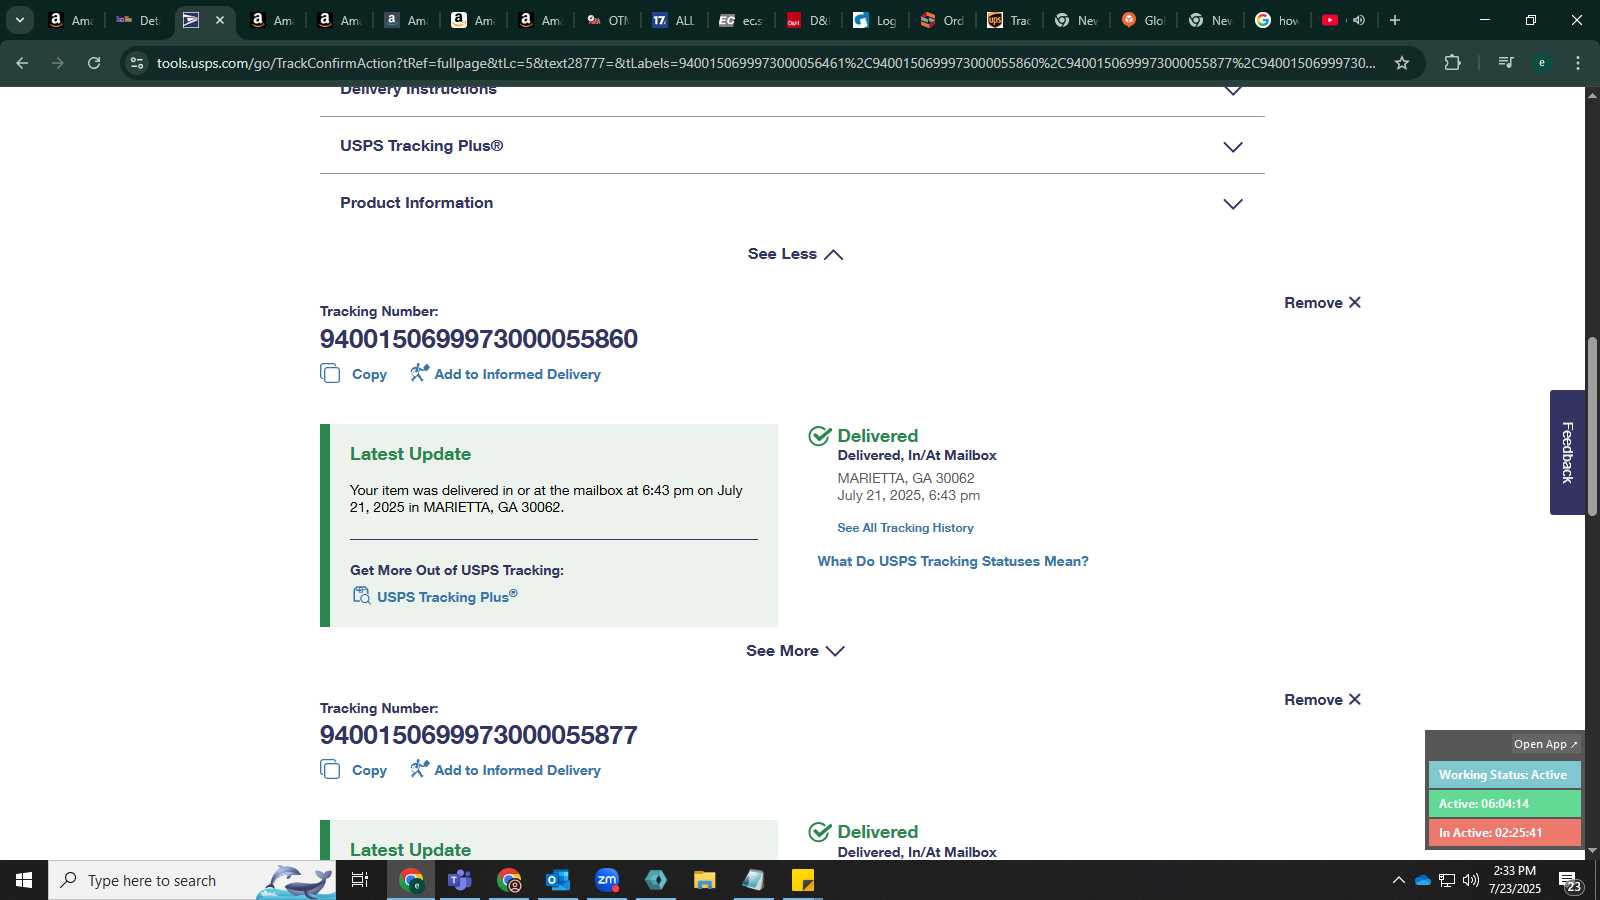This screenshot has width=1600, height=900.
Task: Open the Feedback side tab
Action: coord(1567,452)
